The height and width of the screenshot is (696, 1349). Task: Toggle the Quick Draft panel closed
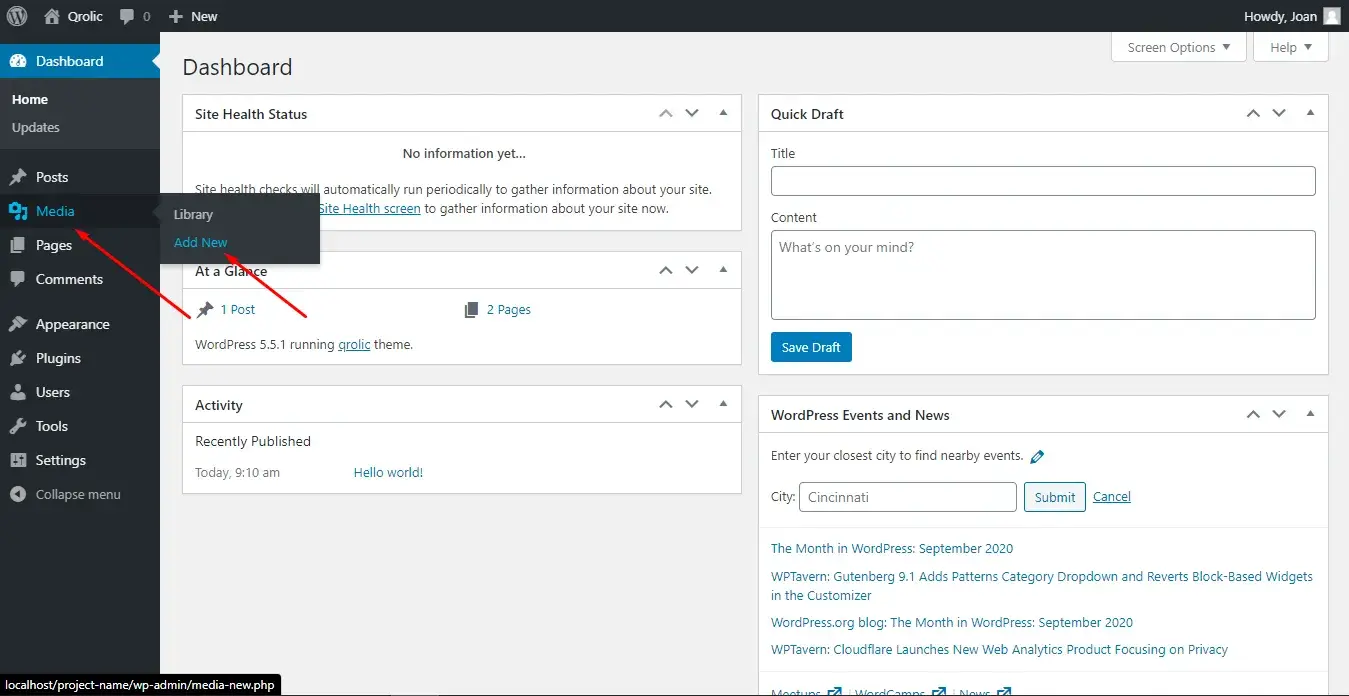(x=1310, y=114)
